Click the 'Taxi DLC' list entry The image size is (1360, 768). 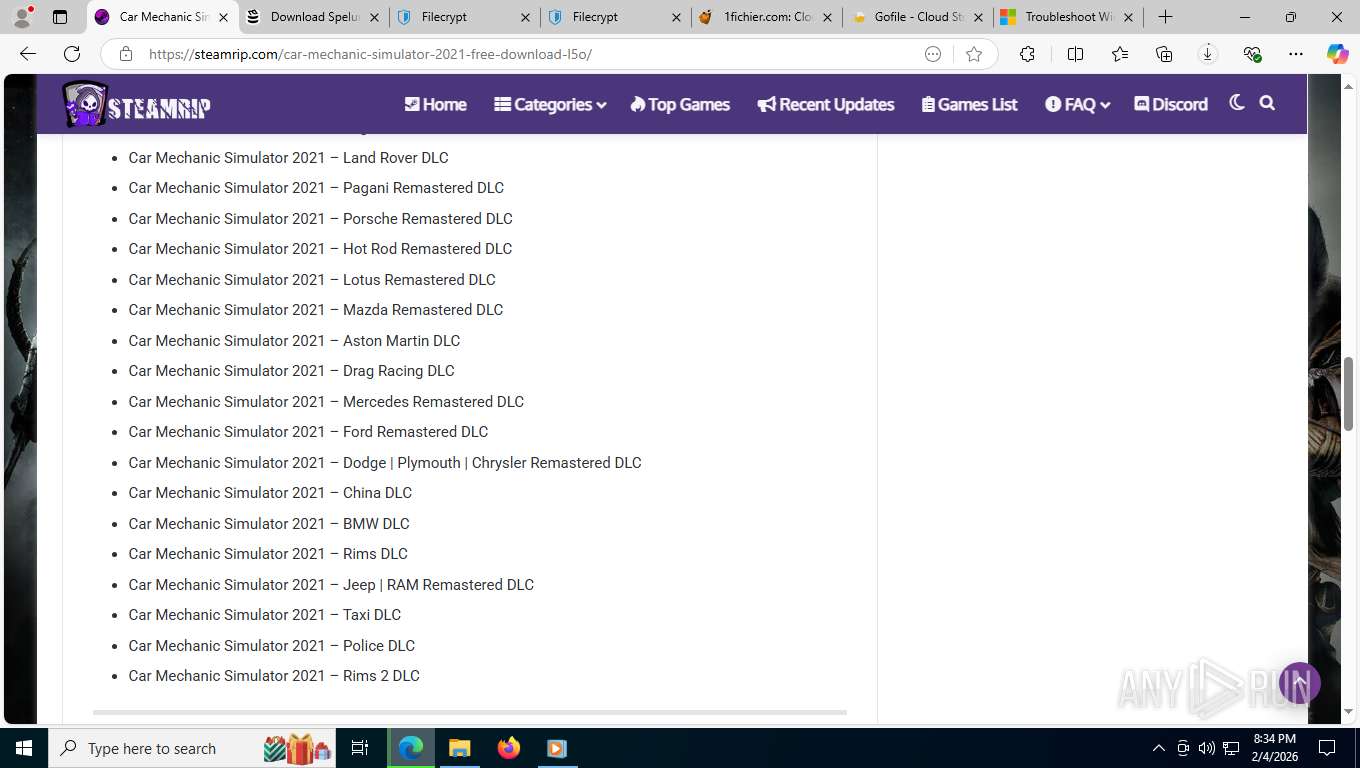coord(264,615)
